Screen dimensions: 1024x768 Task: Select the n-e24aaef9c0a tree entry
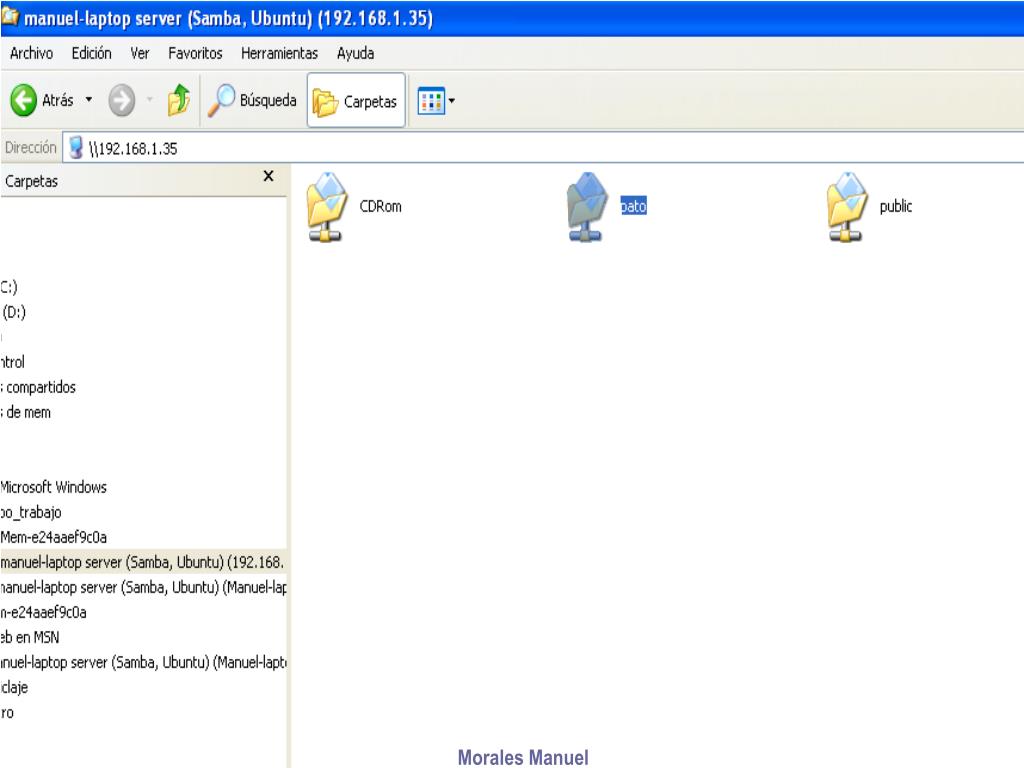43,613
